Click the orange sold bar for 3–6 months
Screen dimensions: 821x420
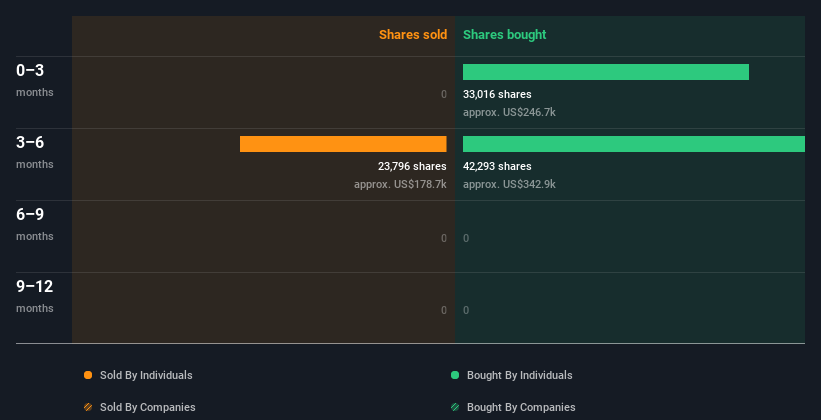[x=343, y=144]
